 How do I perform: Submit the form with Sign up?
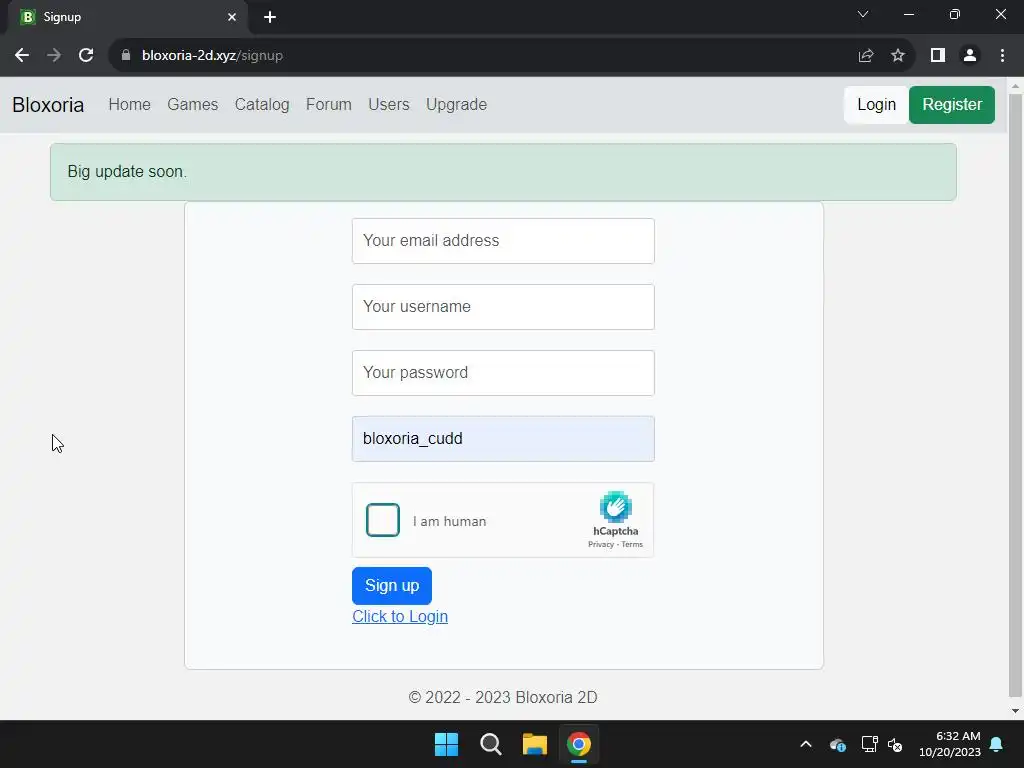392,586
